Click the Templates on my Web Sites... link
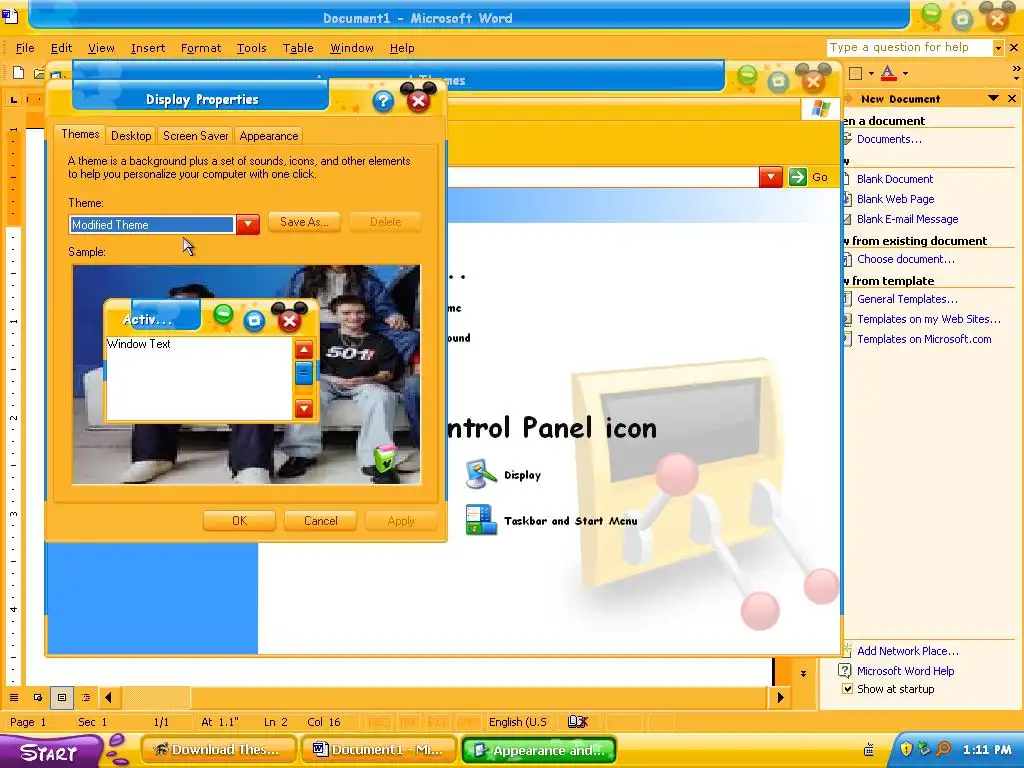Image resolution: width=1024 pixels, height=768 pixels. pos(929,319)
